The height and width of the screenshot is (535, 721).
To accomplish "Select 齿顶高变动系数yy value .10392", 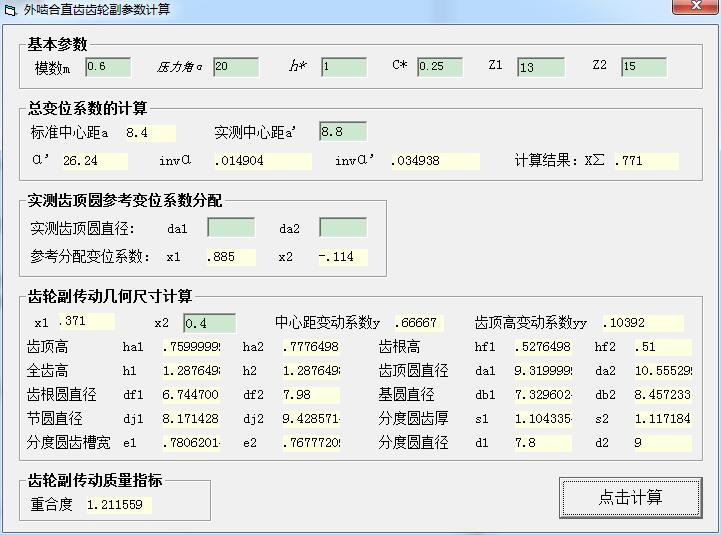I will (x=643, y=323).
